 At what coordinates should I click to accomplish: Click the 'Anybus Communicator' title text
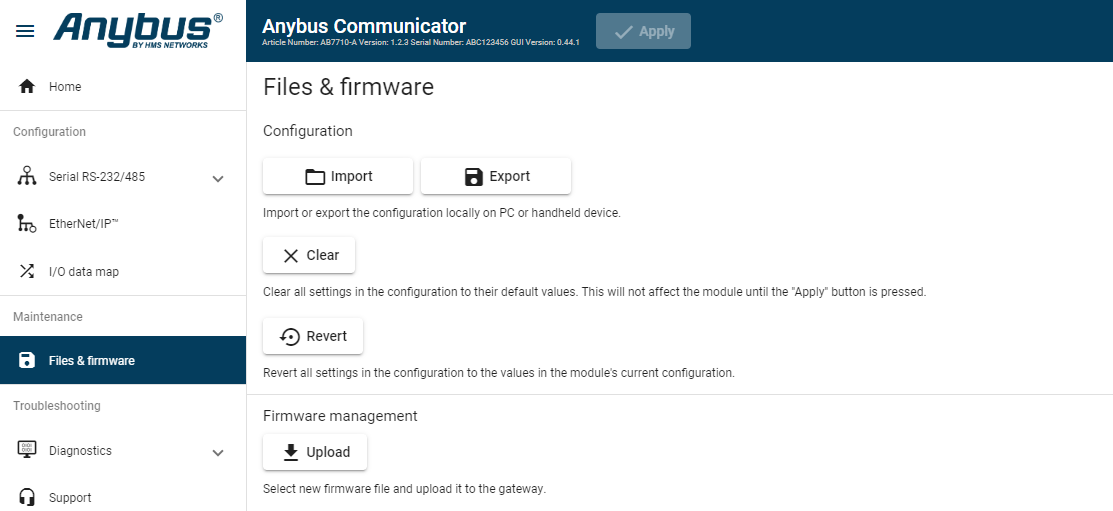(364, 26)
